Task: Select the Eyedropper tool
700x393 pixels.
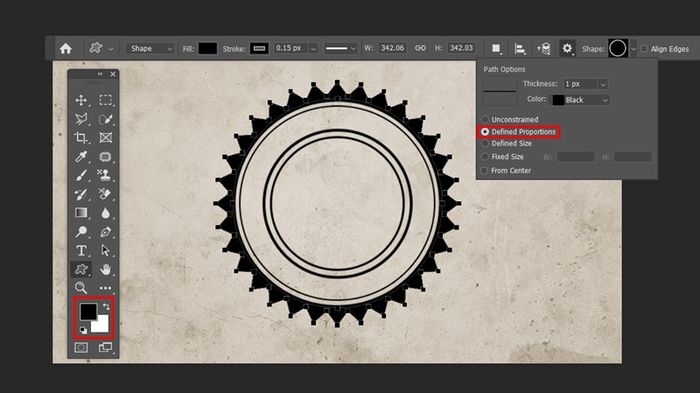Action: [x=81, y=156]
